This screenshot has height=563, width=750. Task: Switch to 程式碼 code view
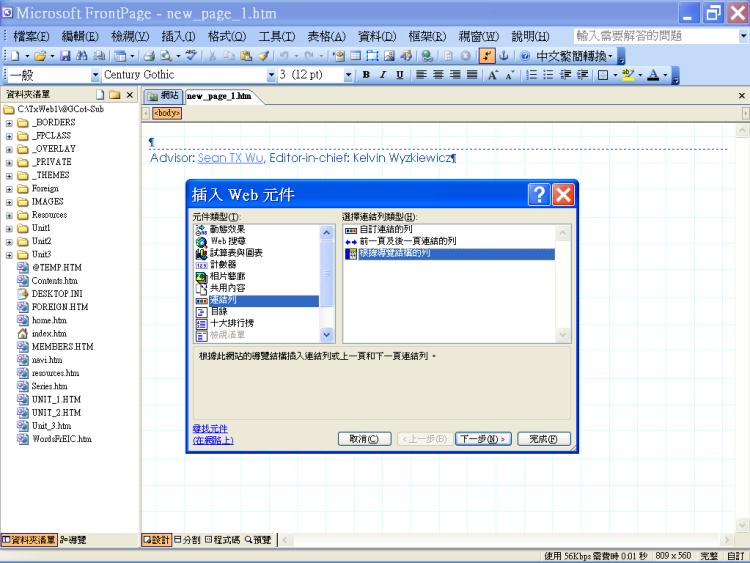pos(222,540)
